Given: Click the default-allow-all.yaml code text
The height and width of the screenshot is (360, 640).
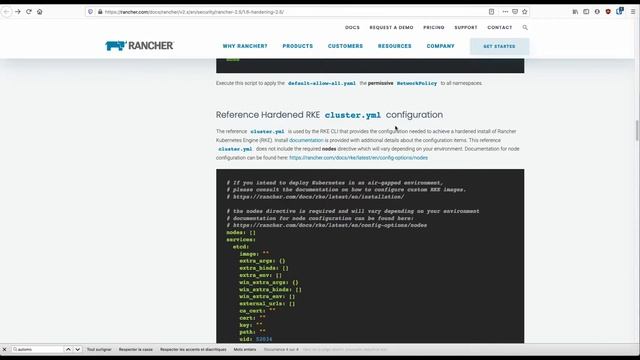Looking at the screenshot, I should [x=322, y=83].
